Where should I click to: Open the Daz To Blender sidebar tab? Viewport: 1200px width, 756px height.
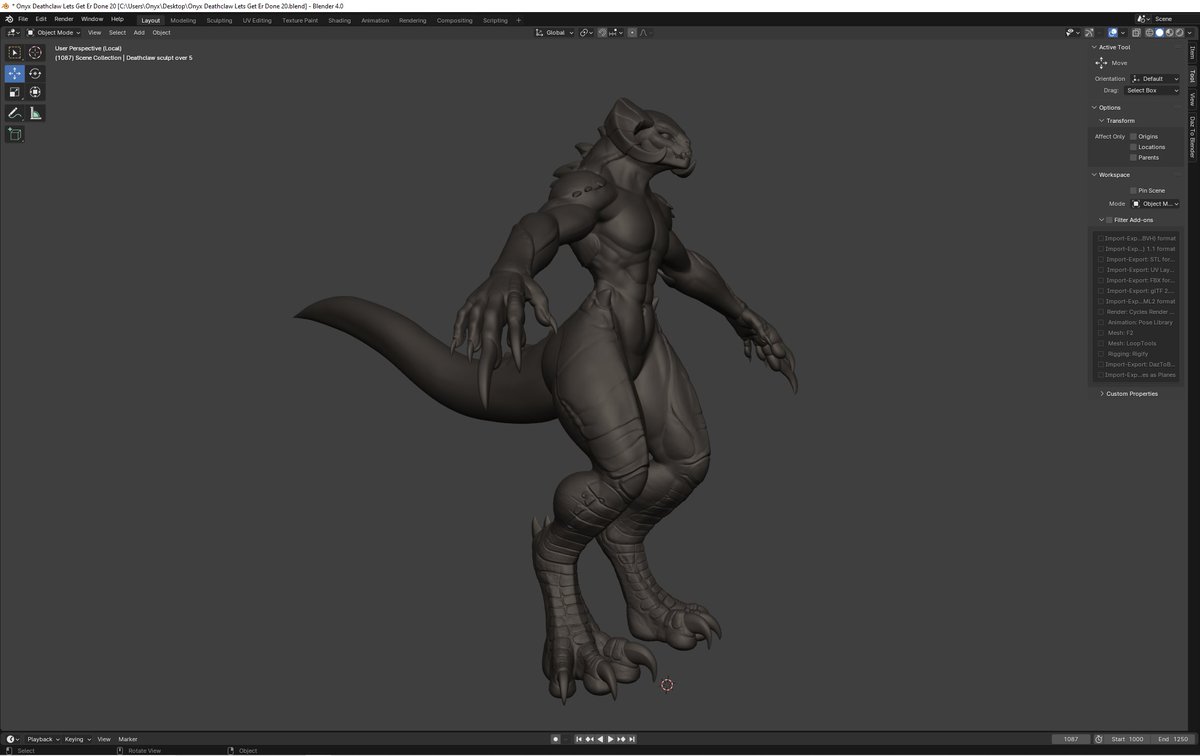pyautogui.click(x=1192, y=137)
